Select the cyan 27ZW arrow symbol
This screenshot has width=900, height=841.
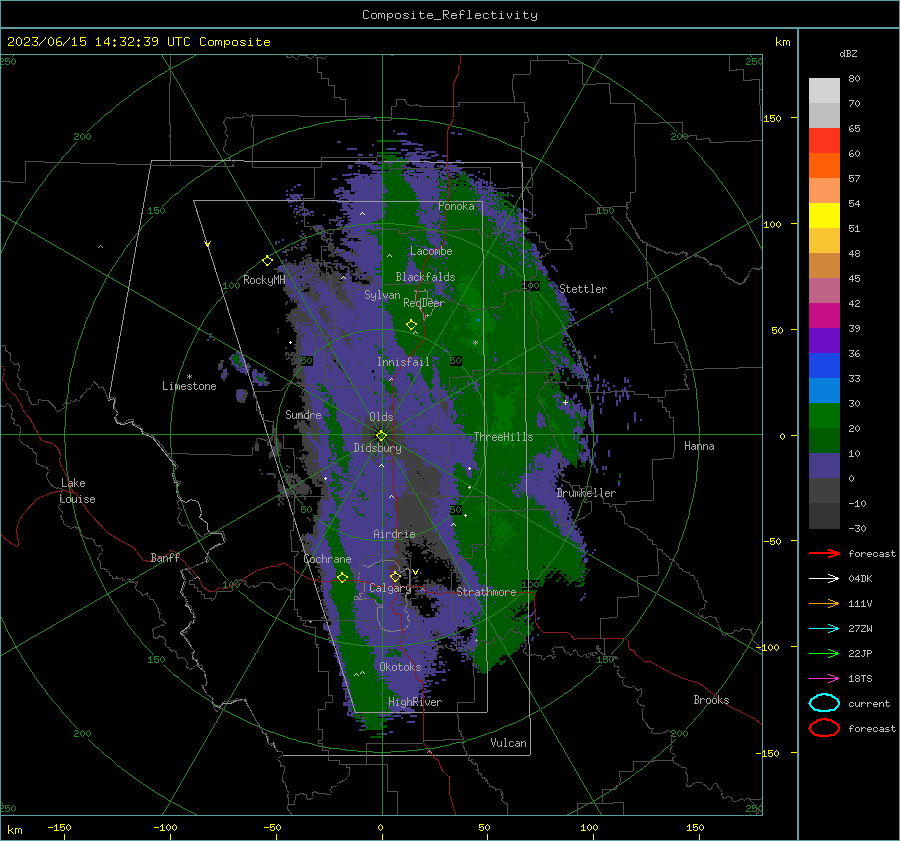824,629
